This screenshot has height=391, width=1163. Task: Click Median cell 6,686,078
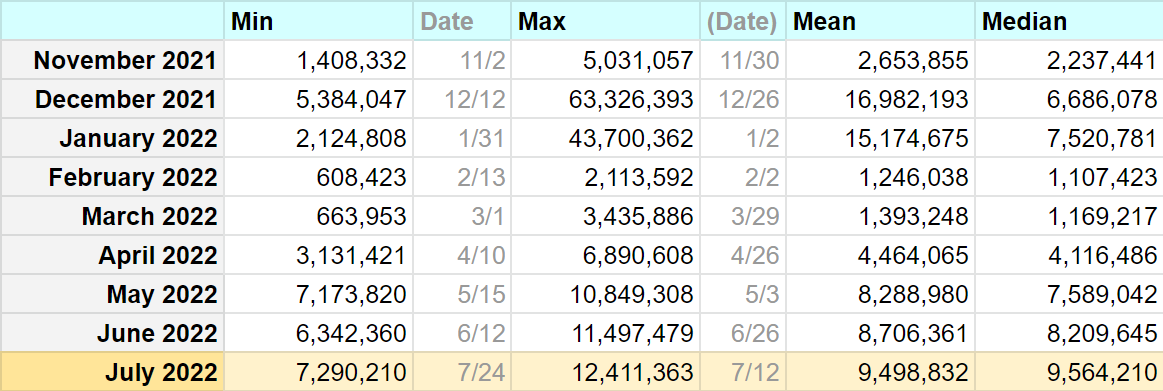(x=1069, y=99)
